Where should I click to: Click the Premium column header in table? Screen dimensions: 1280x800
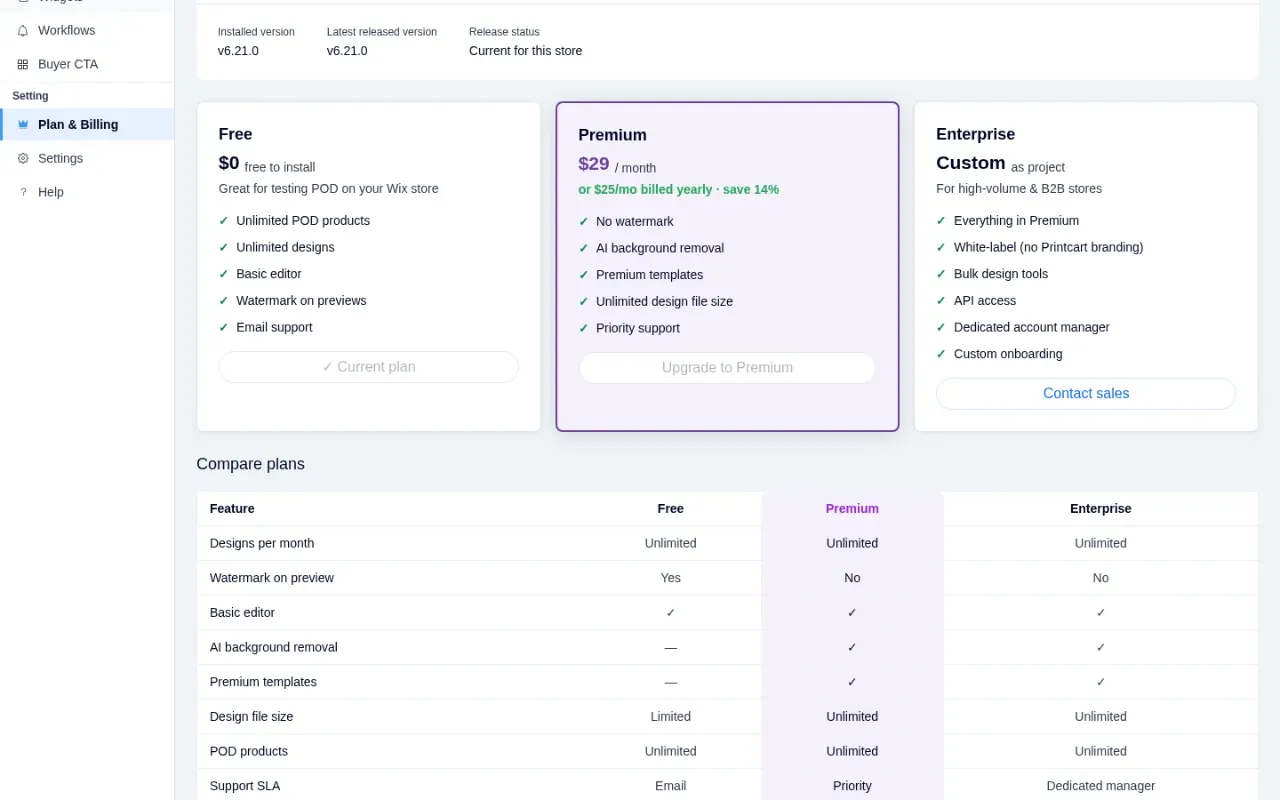coord(852,509)
